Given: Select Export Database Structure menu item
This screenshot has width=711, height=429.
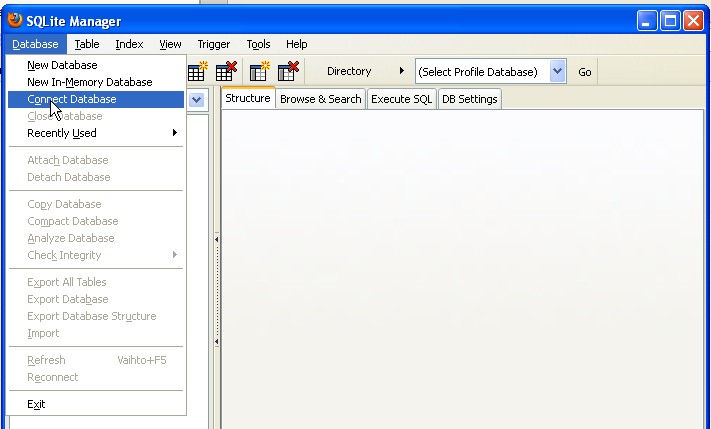Looking at the screenshot, I should (96, 316).
